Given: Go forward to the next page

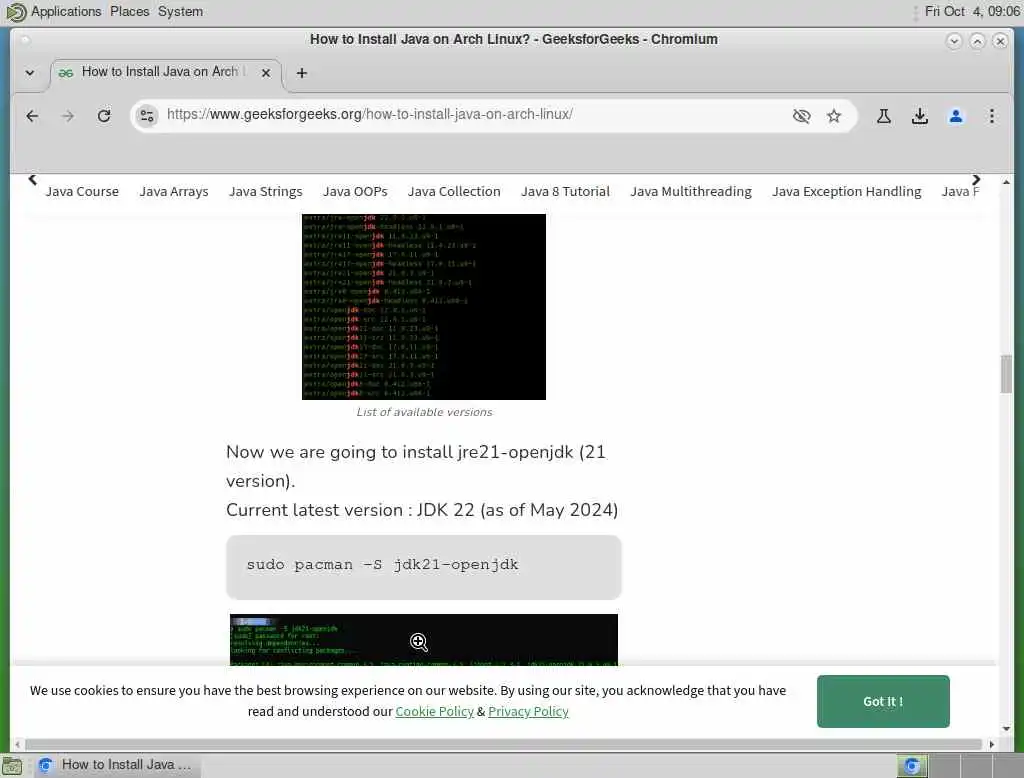Looking at the screenshot, I should click(68, 116).
